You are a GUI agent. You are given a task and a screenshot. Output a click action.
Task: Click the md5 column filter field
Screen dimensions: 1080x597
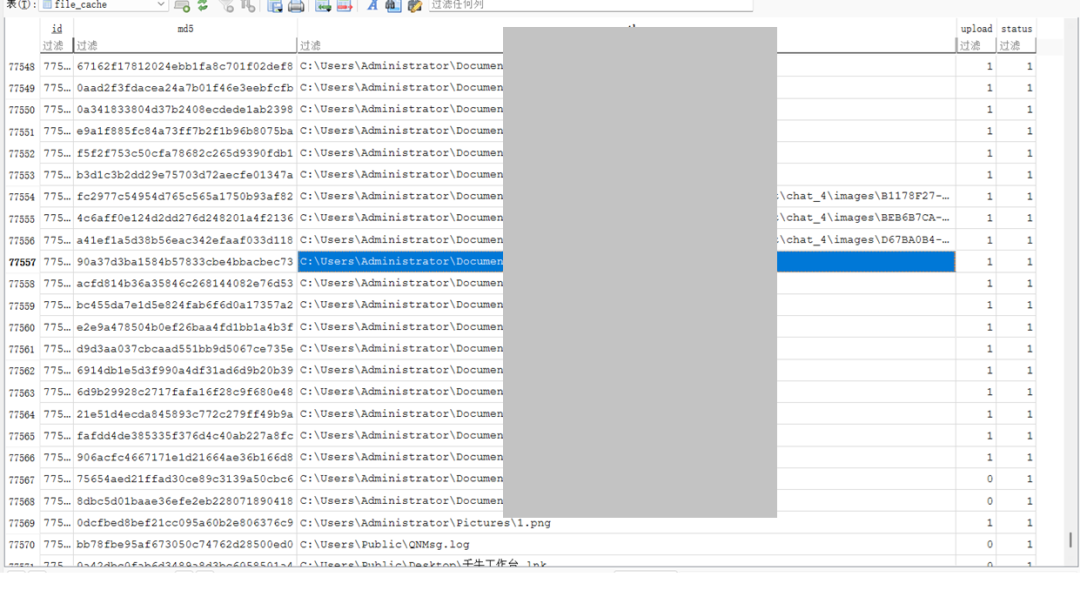[x=185, y=46]
